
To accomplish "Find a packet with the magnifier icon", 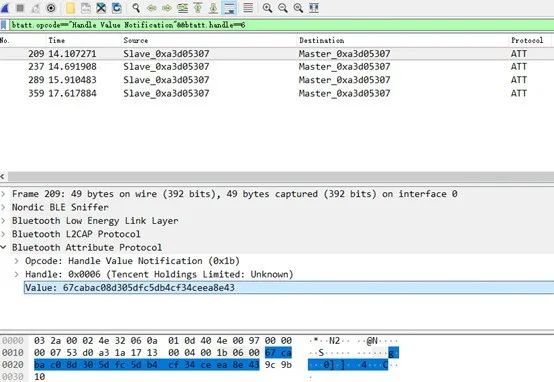I will pyautogui.click(x=136, y=8).
